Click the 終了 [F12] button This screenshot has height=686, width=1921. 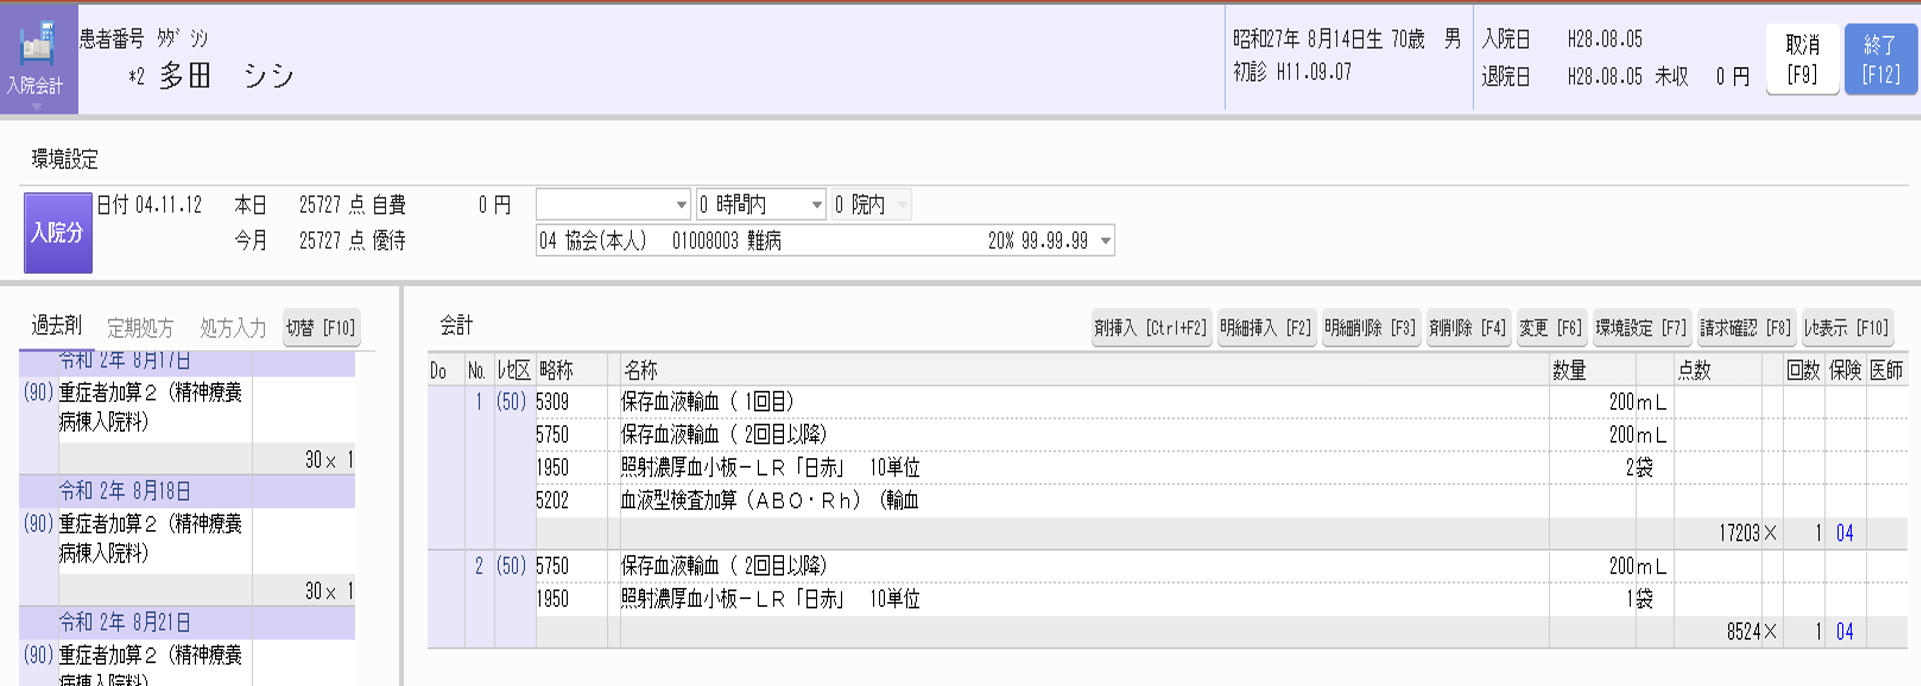coord(1880,59)
